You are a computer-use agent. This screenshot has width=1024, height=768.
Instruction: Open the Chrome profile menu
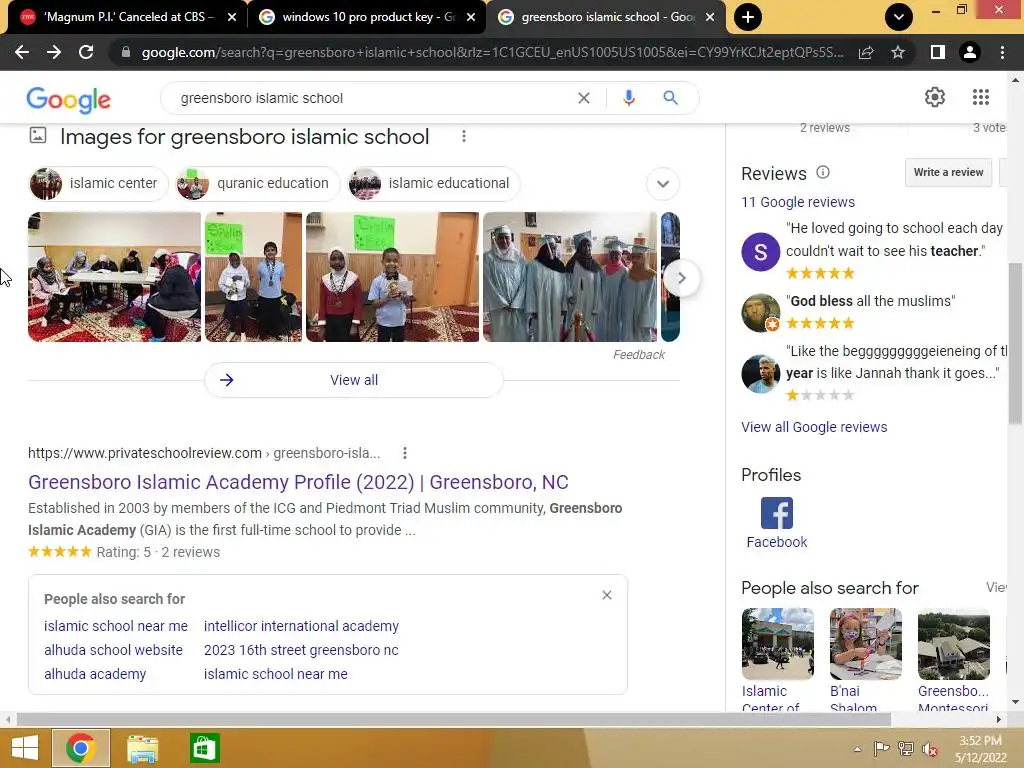(970, 52)
